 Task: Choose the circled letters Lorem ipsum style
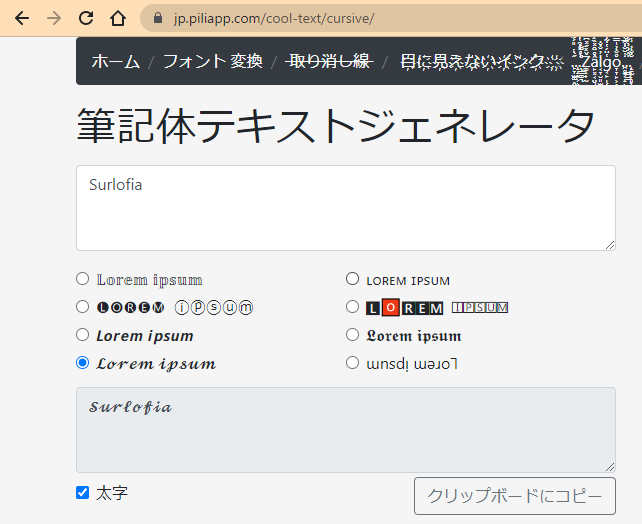pyautogui.click(x=82, y=307)
